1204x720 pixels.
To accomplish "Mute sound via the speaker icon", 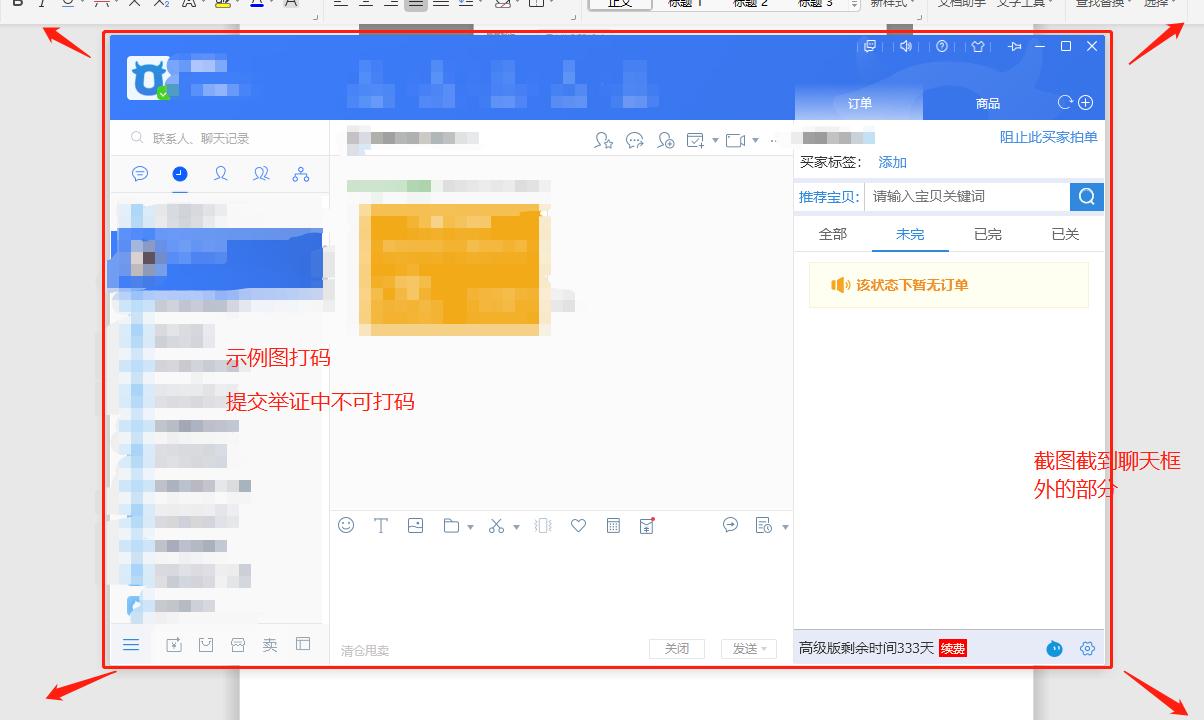I will 906,46.
